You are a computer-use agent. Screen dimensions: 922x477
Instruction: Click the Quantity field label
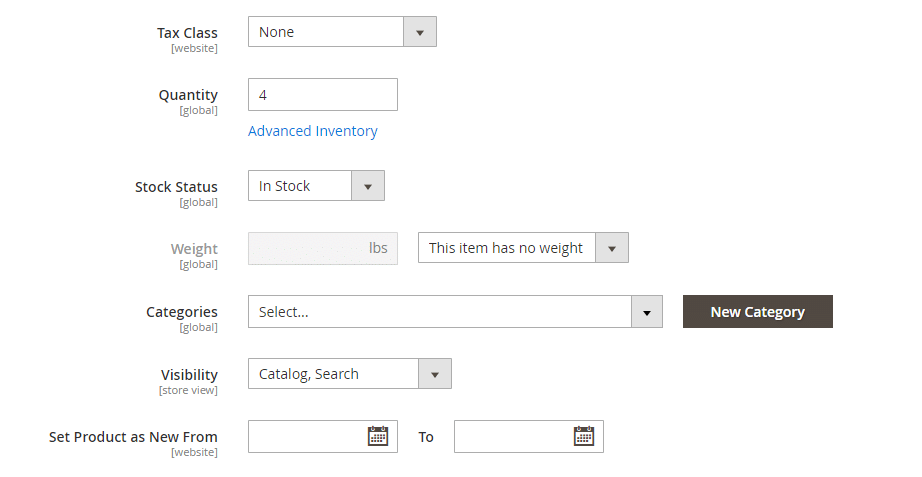(x=188, y=95)
